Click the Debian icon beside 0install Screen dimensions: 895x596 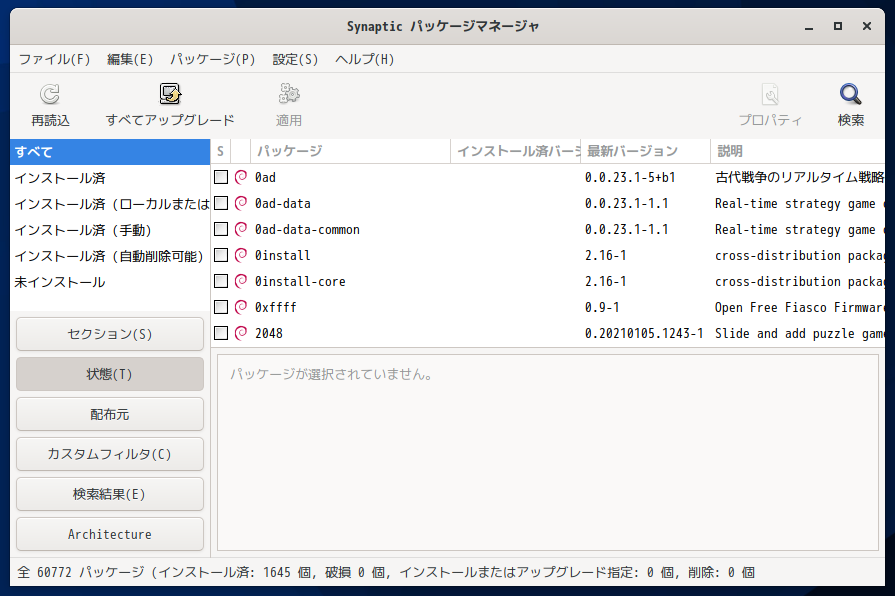click(x=241, y=255)
